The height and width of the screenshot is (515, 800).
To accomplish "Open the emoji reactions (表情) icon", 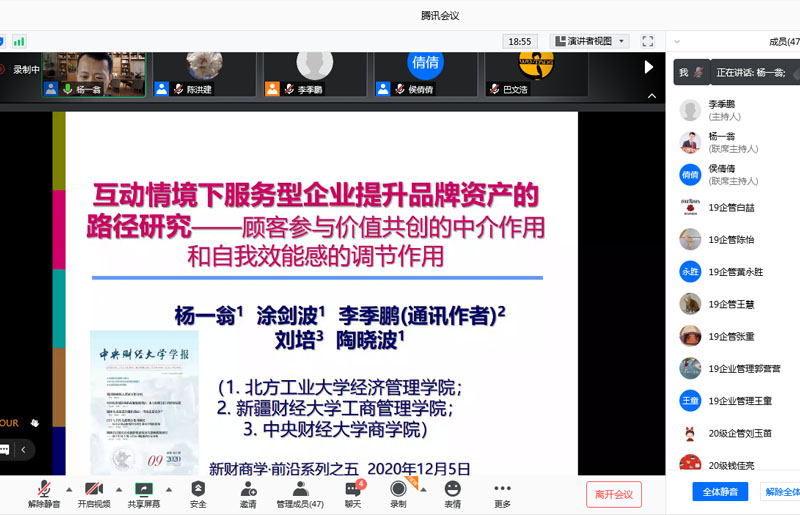I will [x=453, y=490].
